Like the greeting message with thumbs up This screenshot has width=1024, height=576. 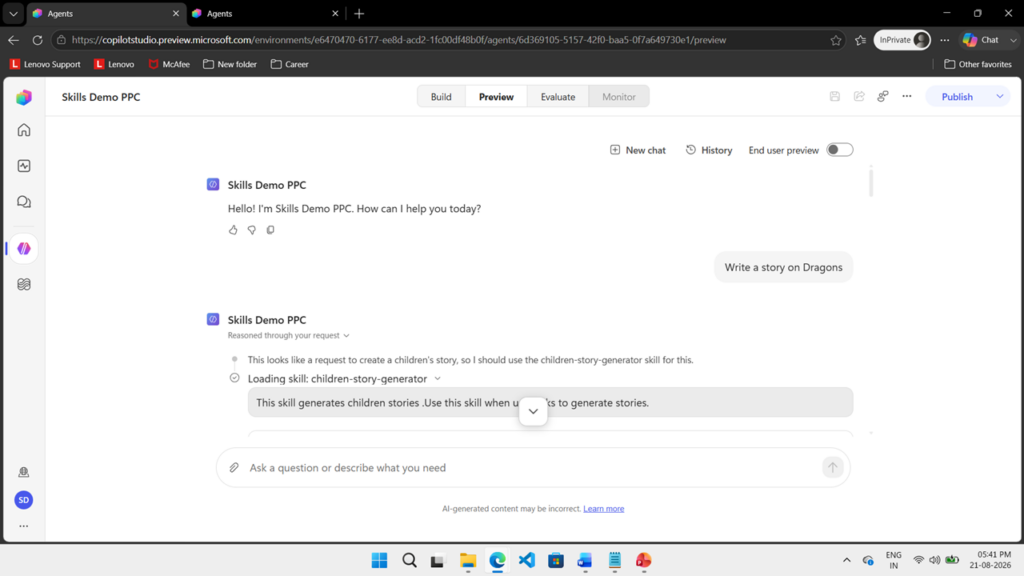coord(233,230)
